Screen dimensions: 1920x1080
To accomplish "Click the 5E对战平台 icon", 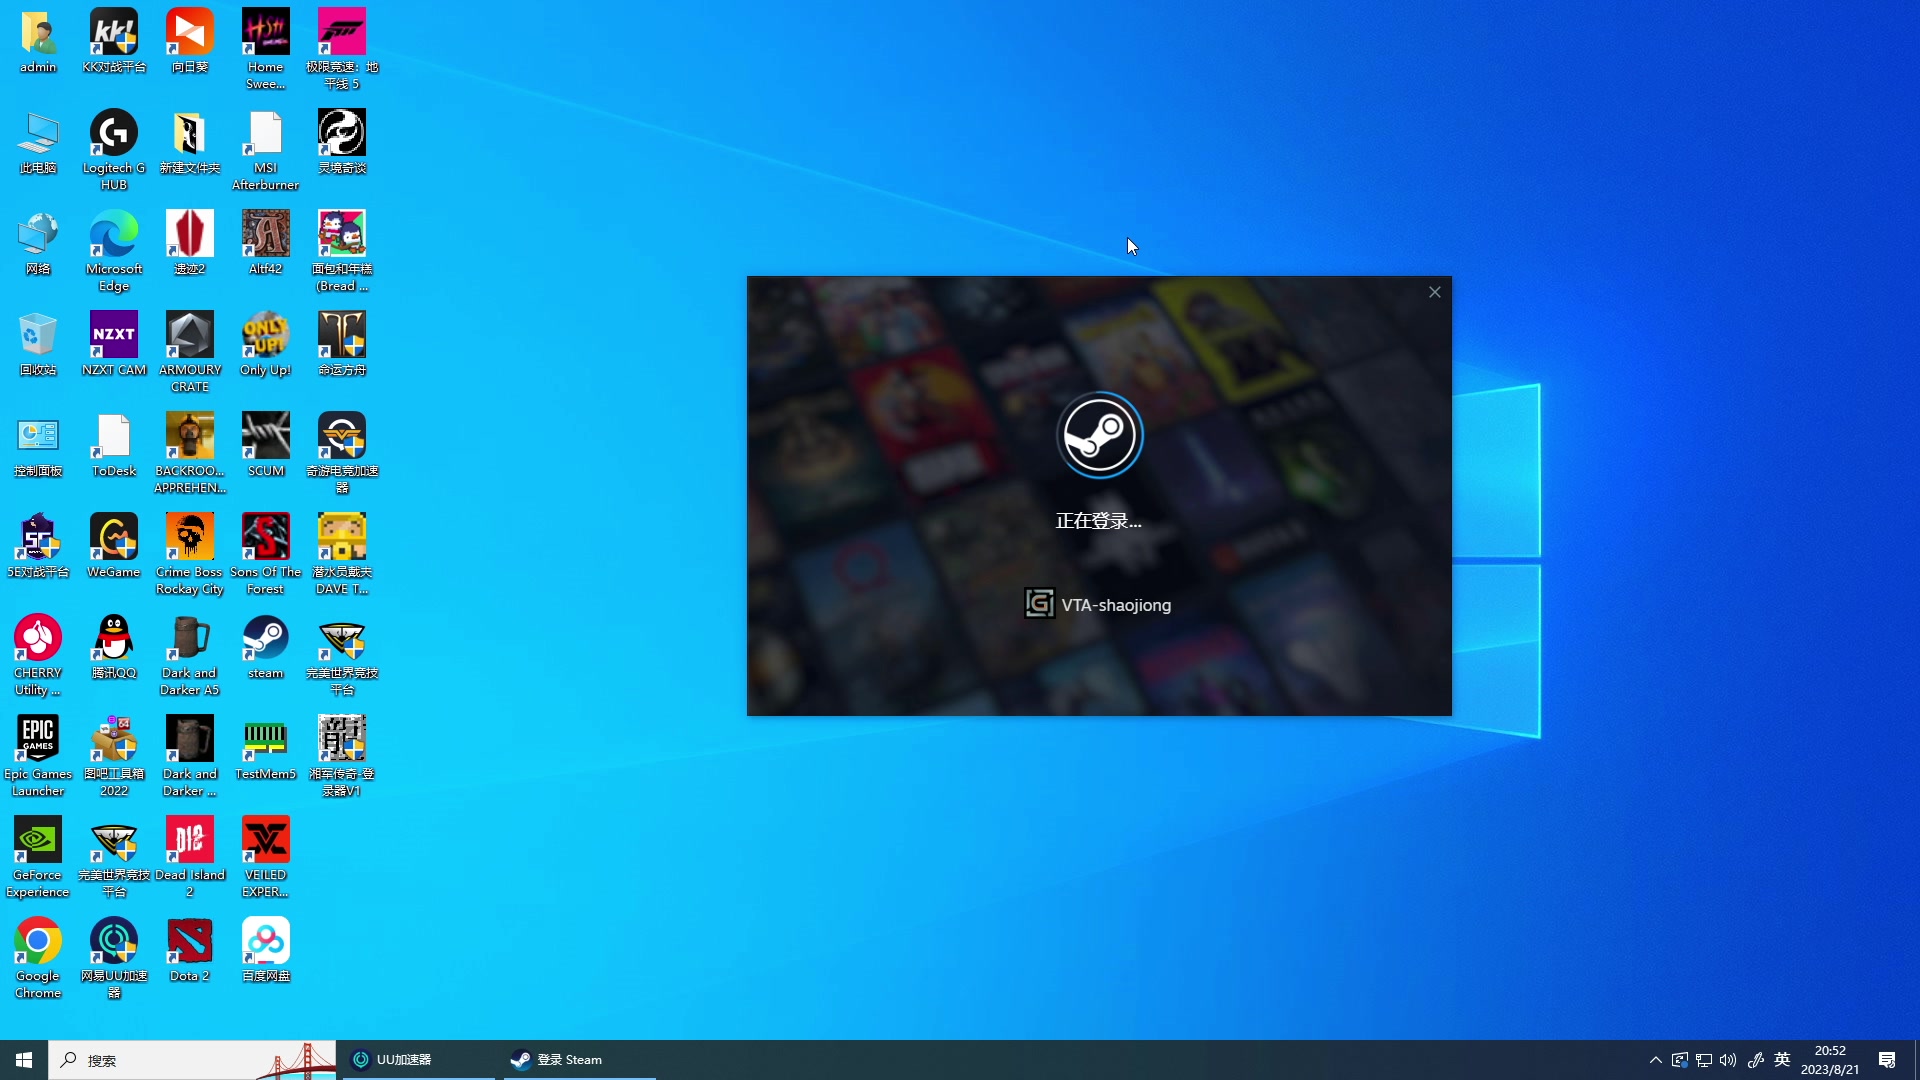I will point(38,546).
